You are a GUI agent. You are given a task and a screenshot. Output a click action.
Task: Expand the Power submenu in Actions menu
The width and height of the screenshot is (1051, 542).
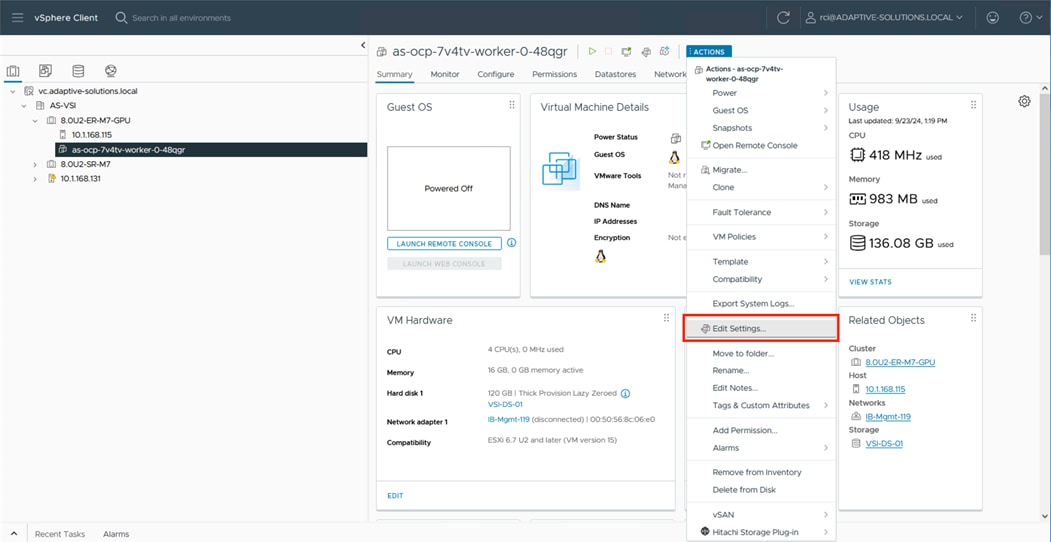tap(761, 93)
